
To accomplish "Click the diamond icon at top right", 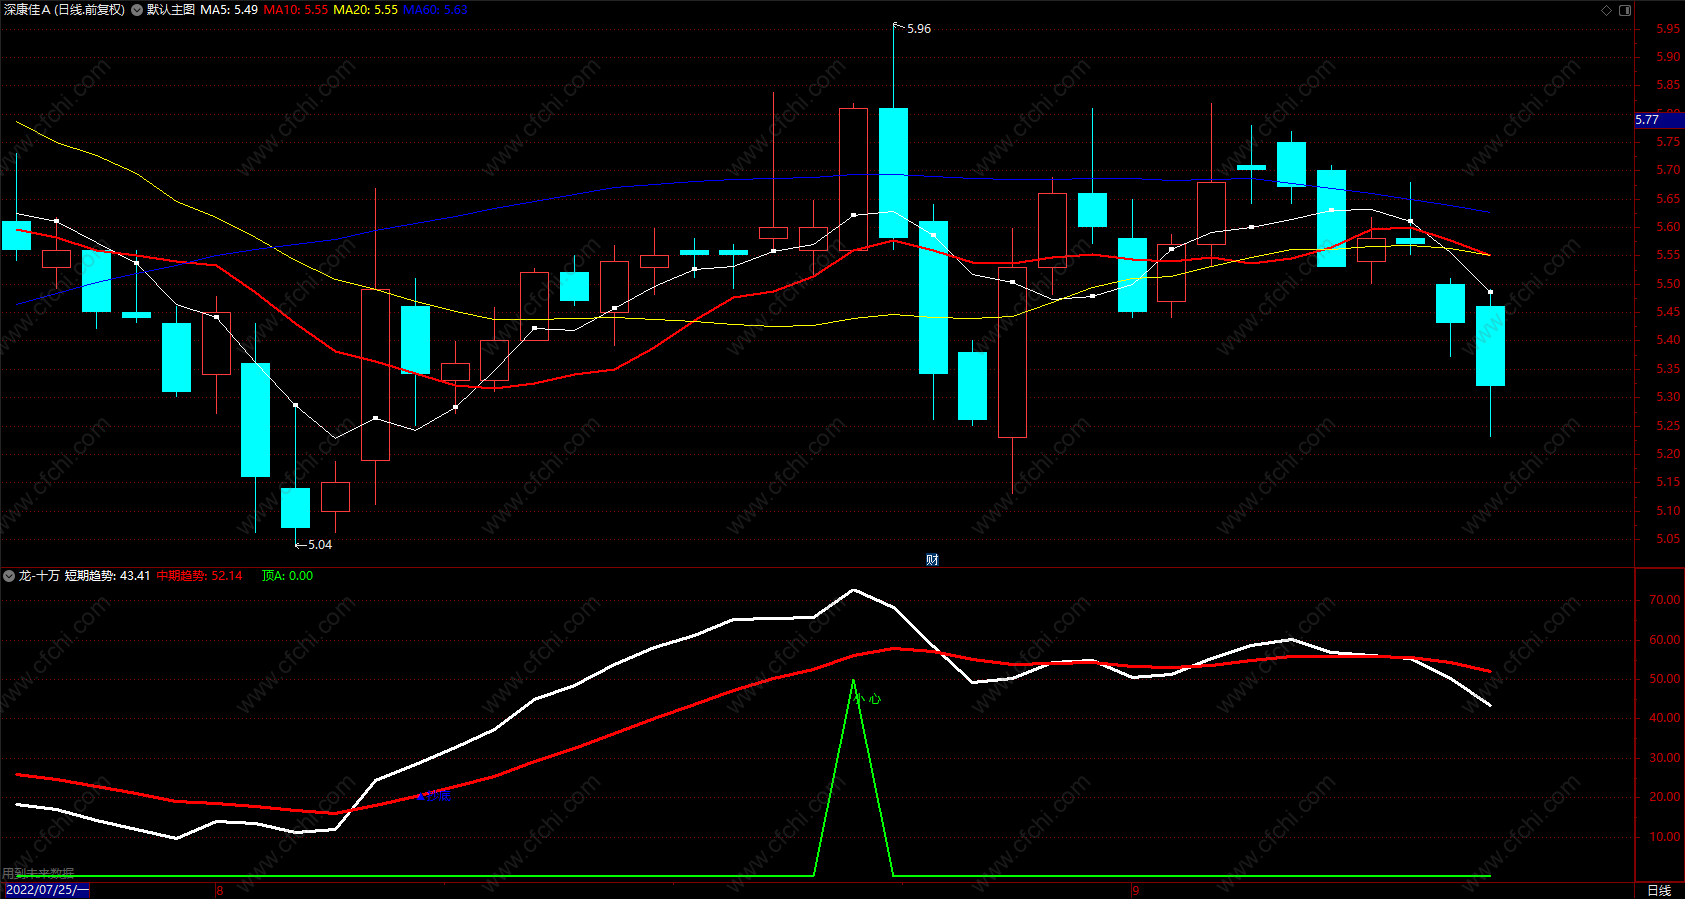I will [x=1607, y=10].
